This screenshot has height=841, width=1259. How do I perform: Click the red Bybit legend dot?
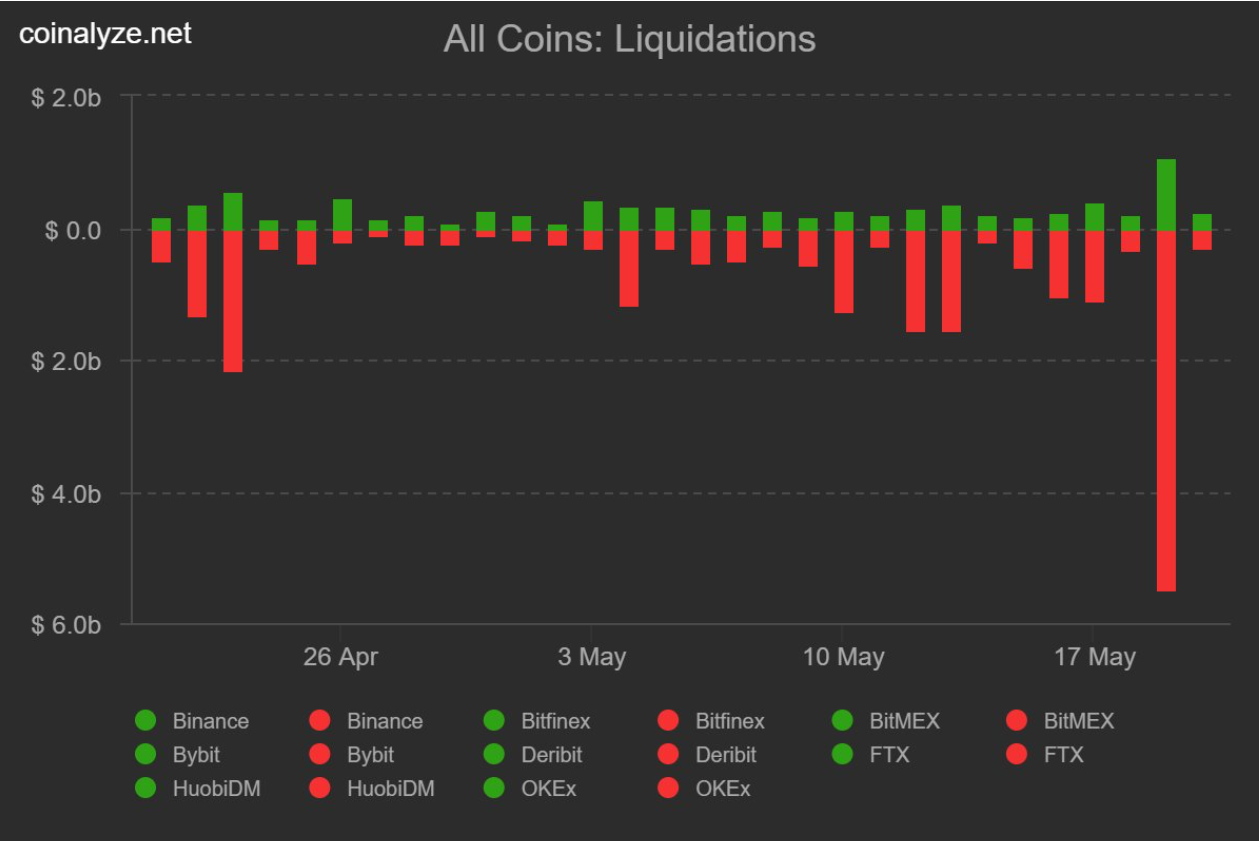point(320,754)
